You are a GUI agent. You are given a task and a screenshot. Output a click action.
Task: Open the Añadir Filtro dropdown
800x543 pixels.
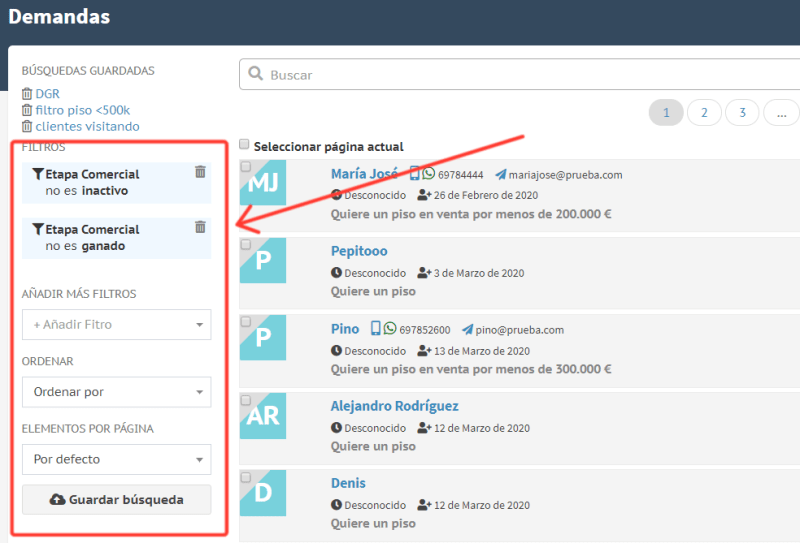[116, 325]
